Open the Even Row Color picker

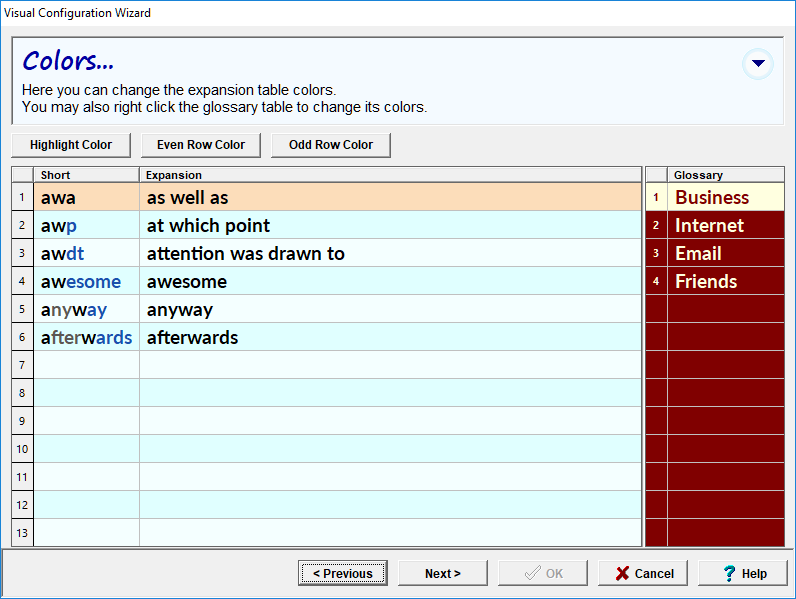201,145
